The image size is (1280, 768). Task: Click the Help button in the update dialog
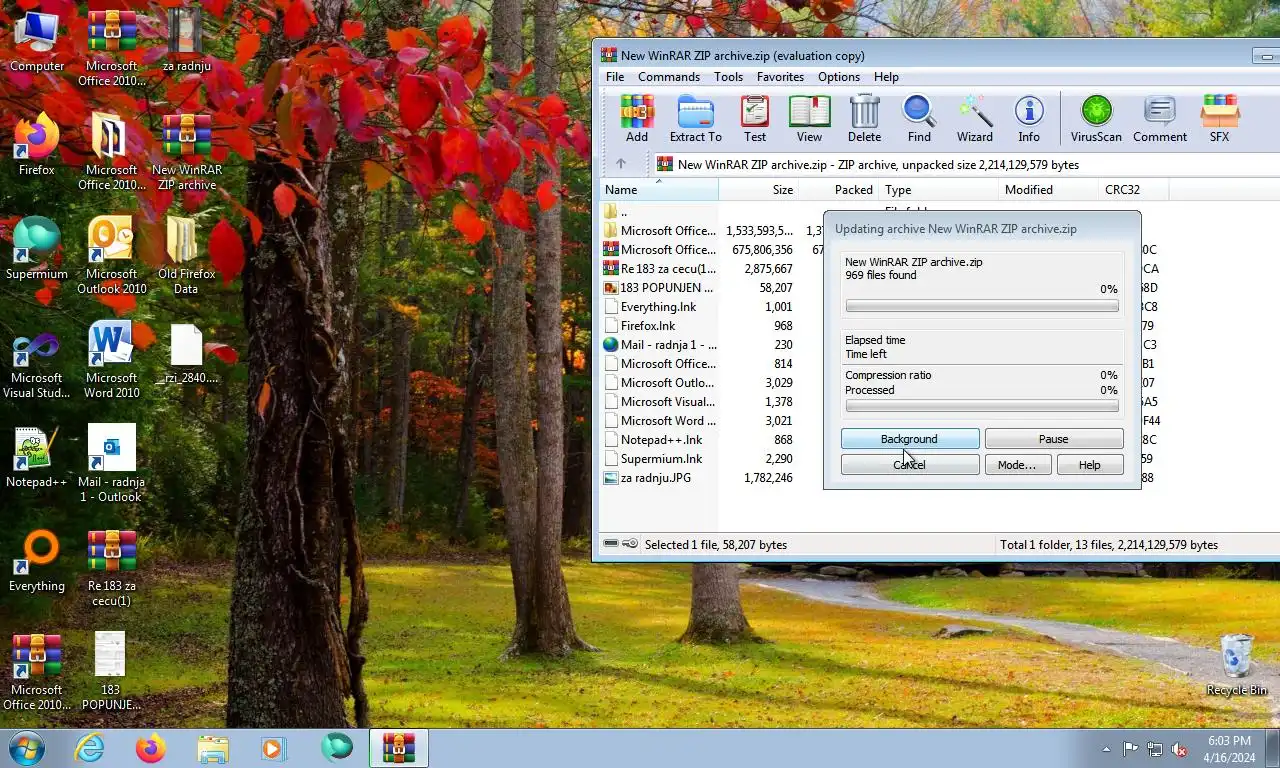[1090, 465]
